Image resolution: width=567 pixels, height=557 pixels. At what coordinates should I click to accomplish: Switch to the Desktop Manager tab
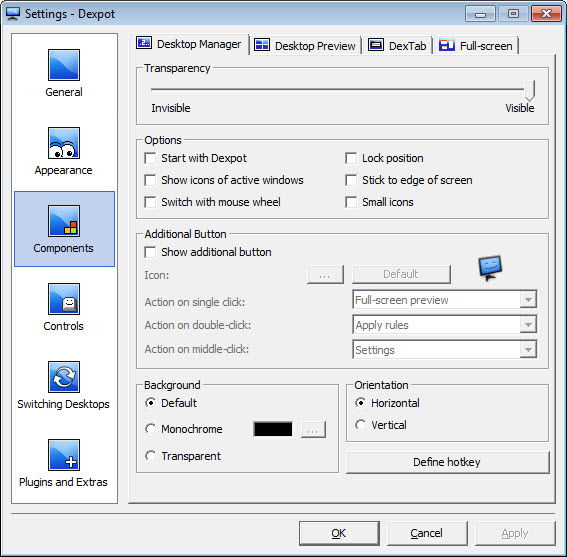pos(189,44)
